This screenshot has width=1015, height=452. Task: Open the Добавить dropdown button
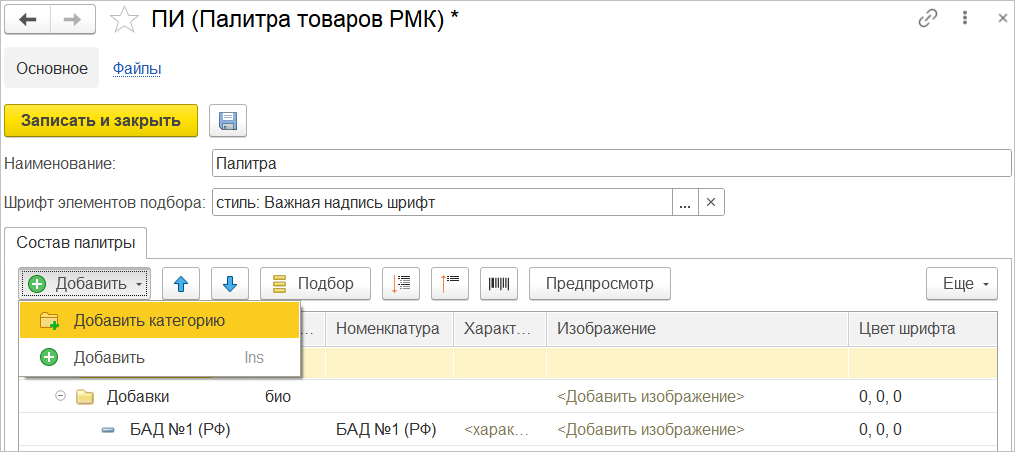click(84, 284)
